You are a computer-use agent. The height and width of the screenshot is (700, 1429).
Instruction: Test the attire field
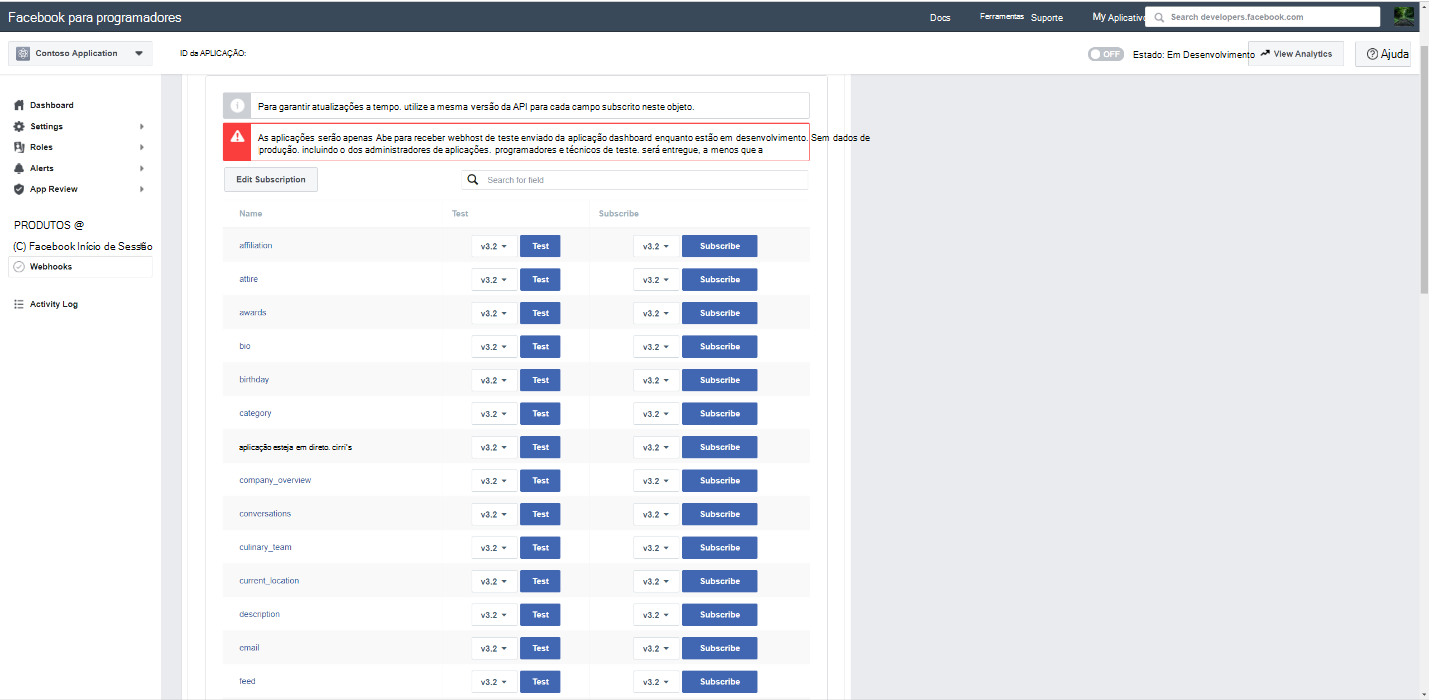540,280
